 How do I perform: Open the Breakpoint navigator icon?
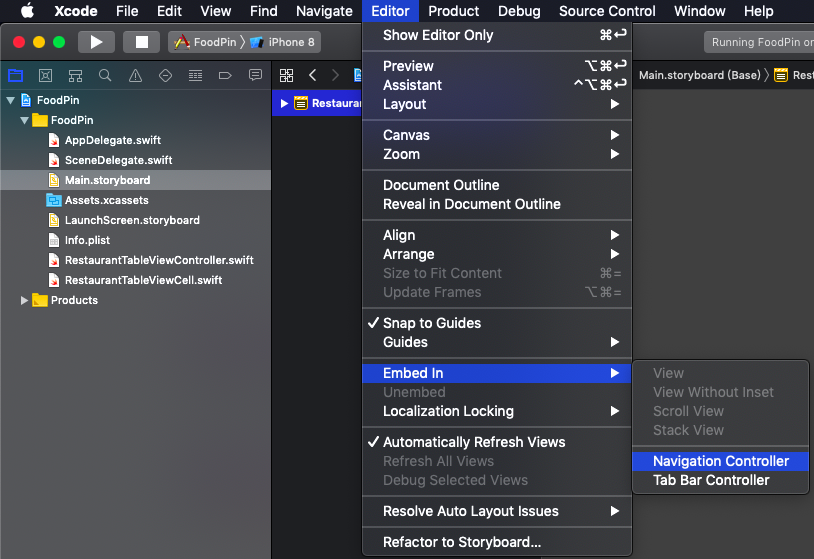point(225,76)
